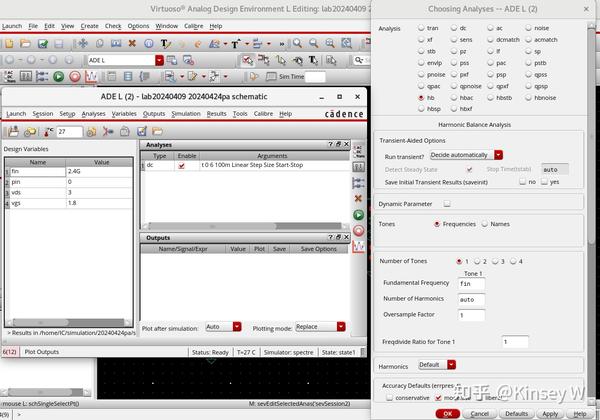Click red Stop icon on ADE right sidebar

pos(358,231)
